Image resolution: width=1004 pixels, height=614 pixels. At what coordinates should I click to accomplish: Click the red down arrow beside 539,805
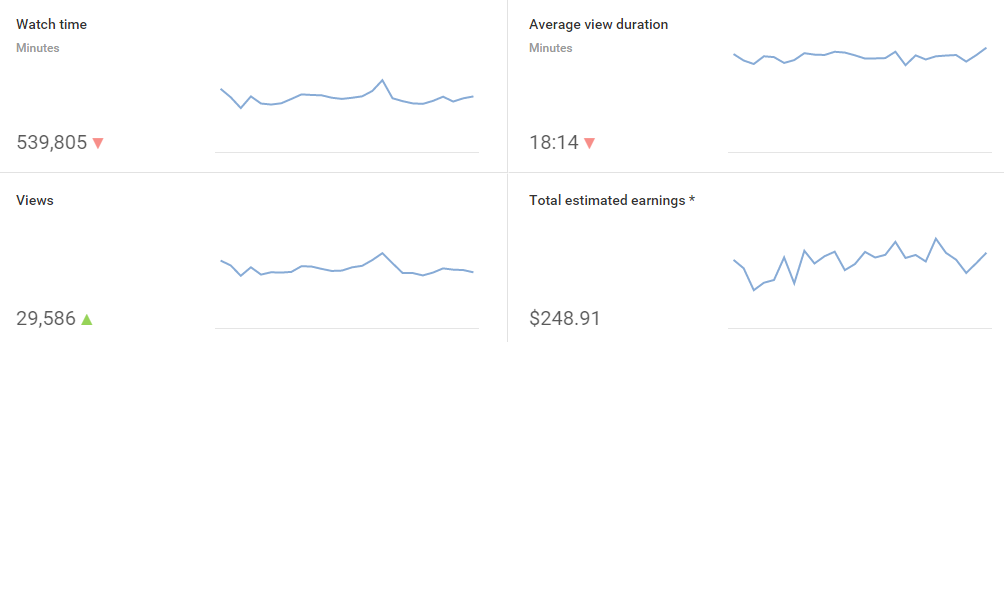coord(98,143)
